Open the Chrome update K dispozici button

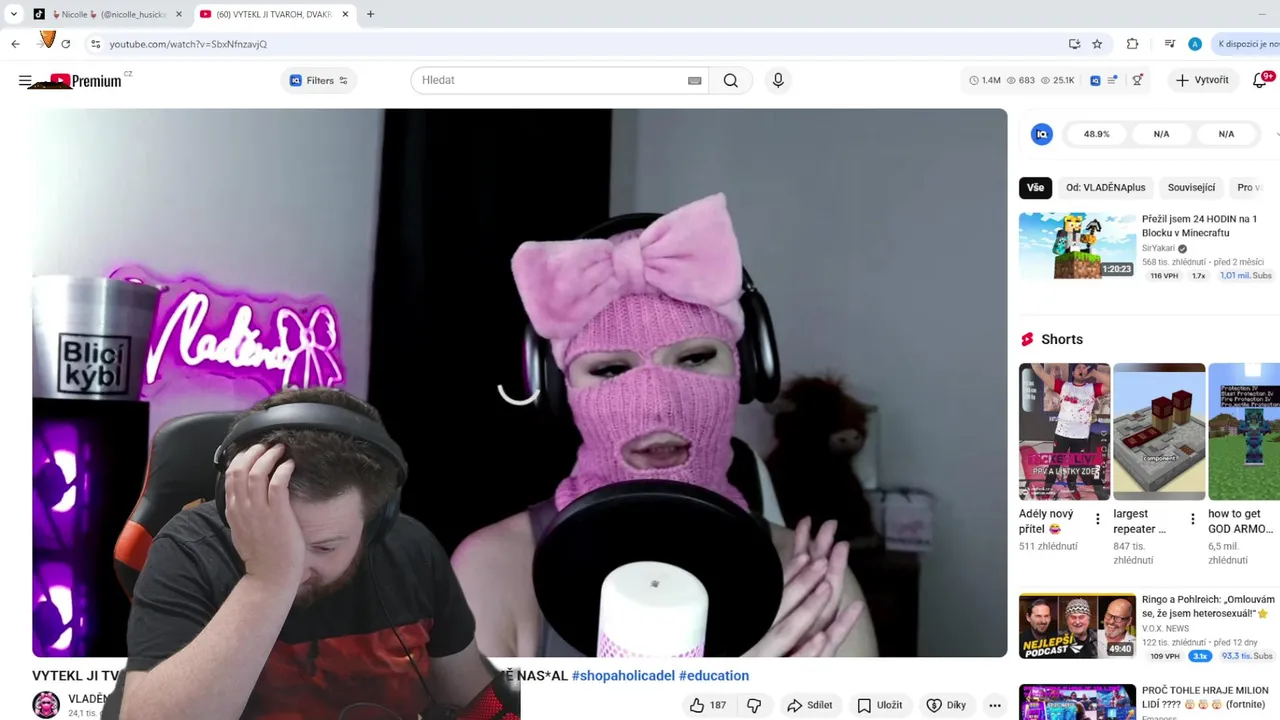1246,44
